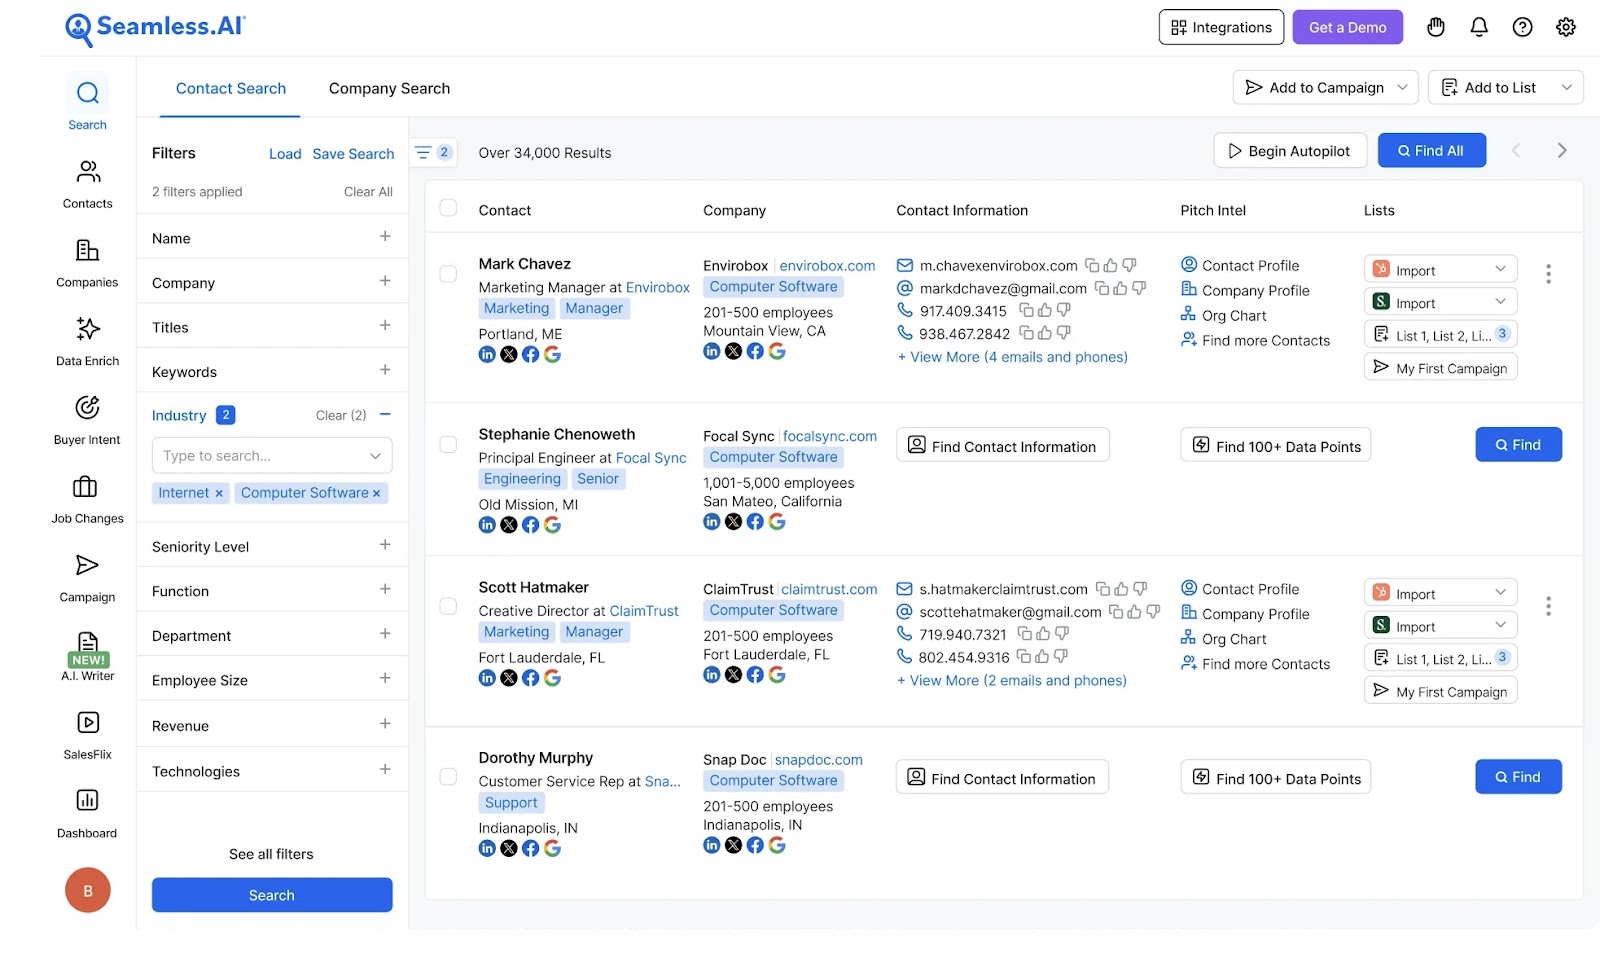This screenshot has height=967, width=1600.
Task: Open Dashboard in the sidebar
Action: 87,813
